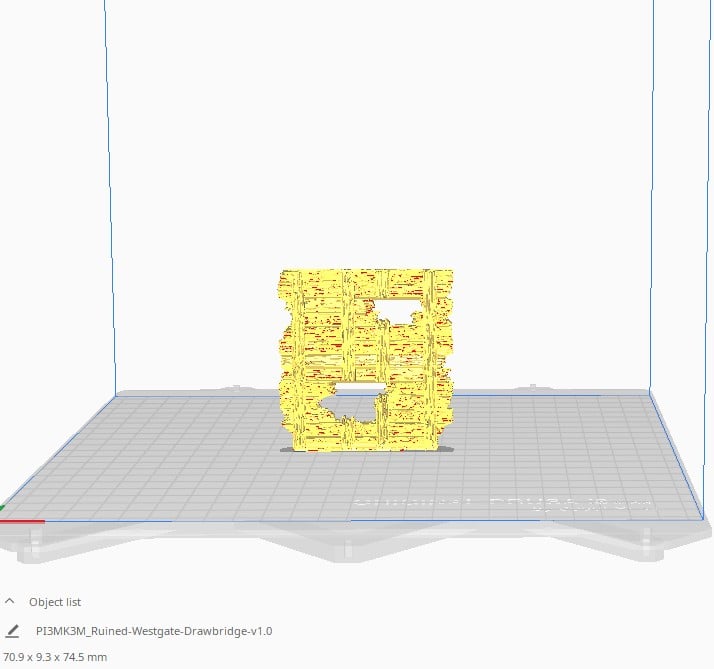
Task: Click the pencil rename icon
Action: (x=13, y=631)
